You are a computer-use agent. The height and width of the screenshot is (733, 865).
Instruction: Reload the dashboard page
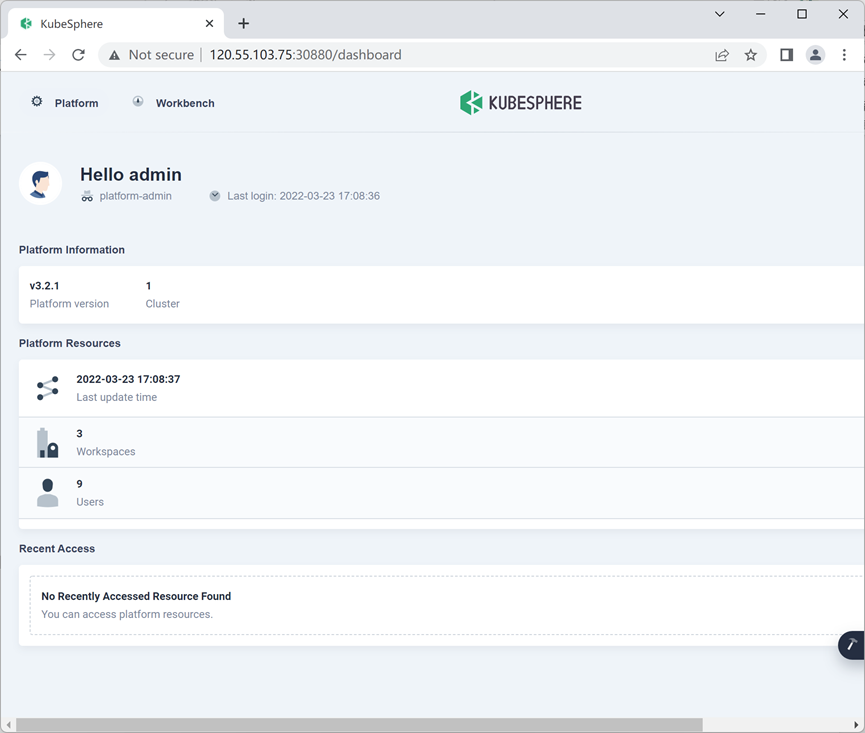(78, 55)
